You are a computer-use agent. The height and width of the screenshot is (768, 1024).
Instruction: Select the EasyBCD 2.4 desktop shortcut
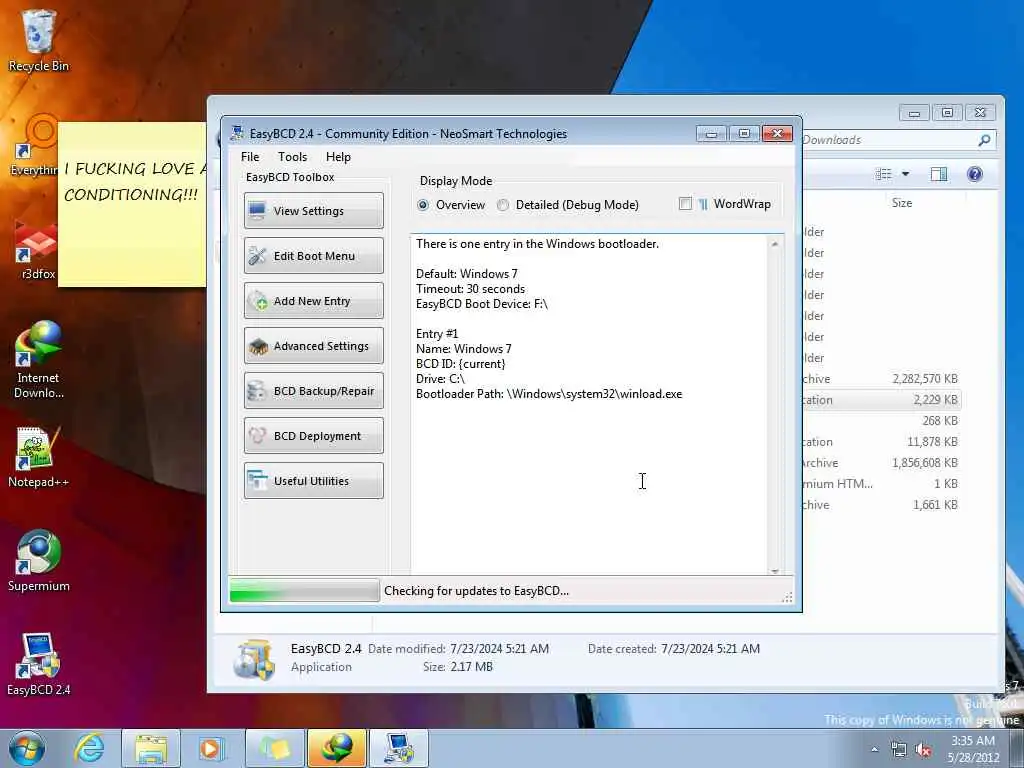(x=39, y=664)
